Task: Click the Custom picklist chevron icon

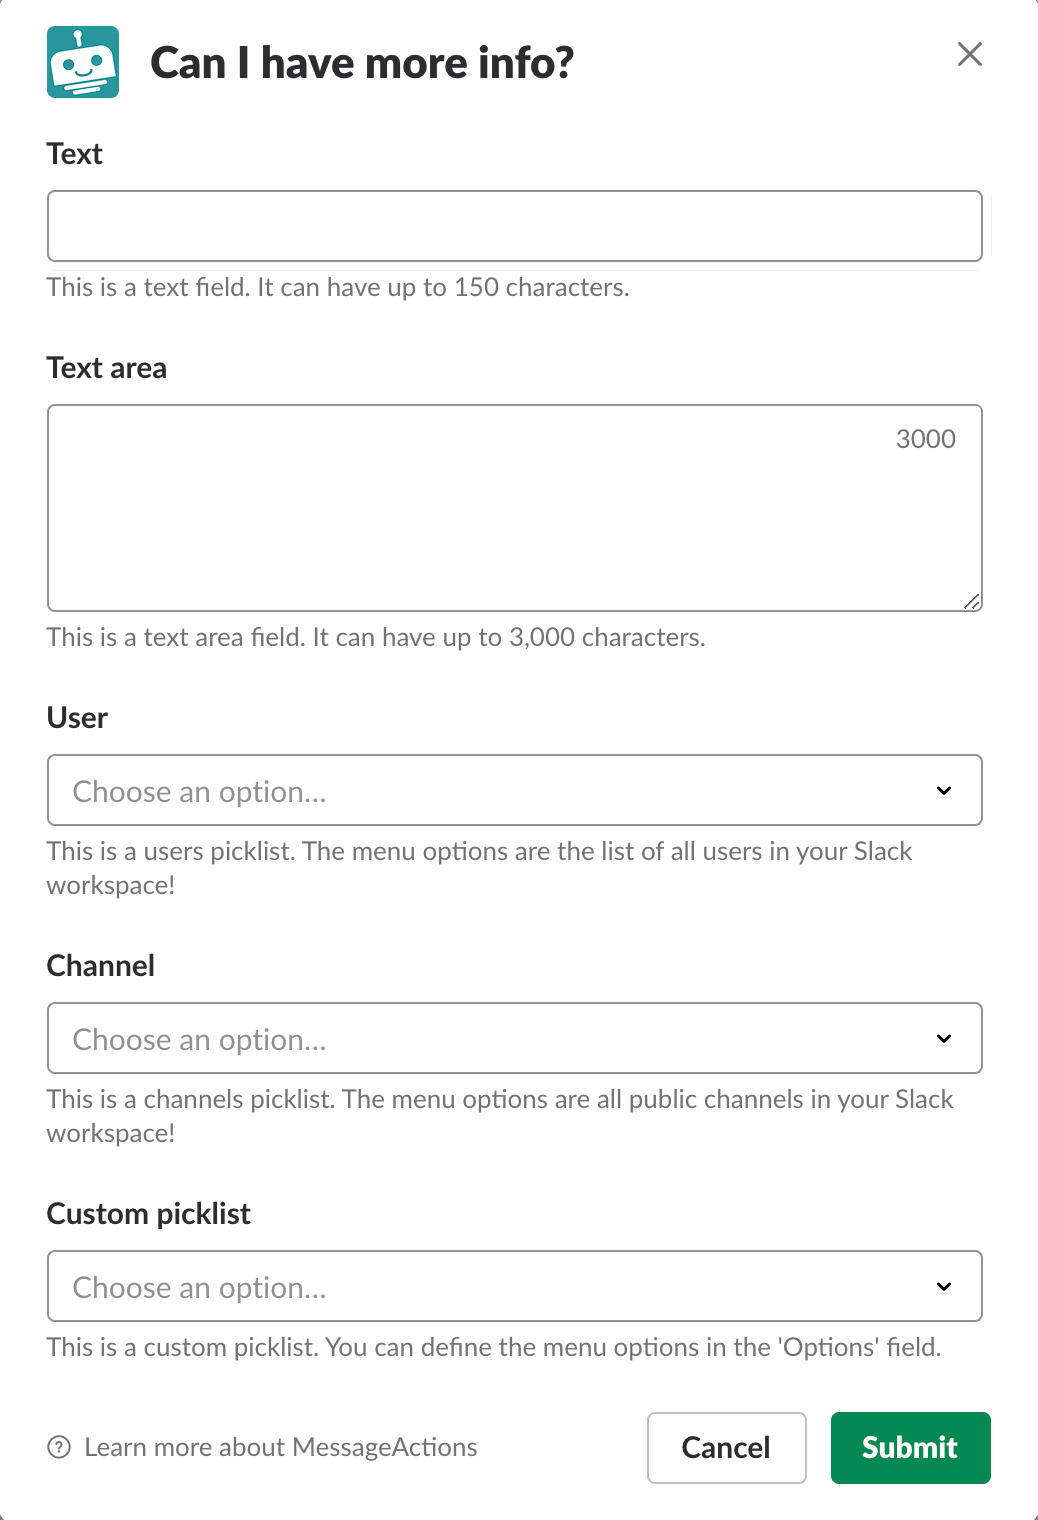Action: click(944, 1286)
